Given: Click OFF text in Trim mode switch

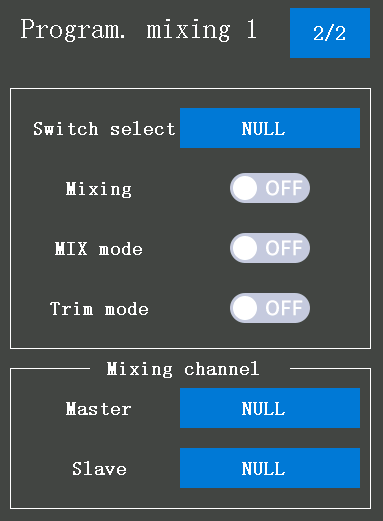Looking at the screenshot, I should pyautogui.click(x=284, y=308).
